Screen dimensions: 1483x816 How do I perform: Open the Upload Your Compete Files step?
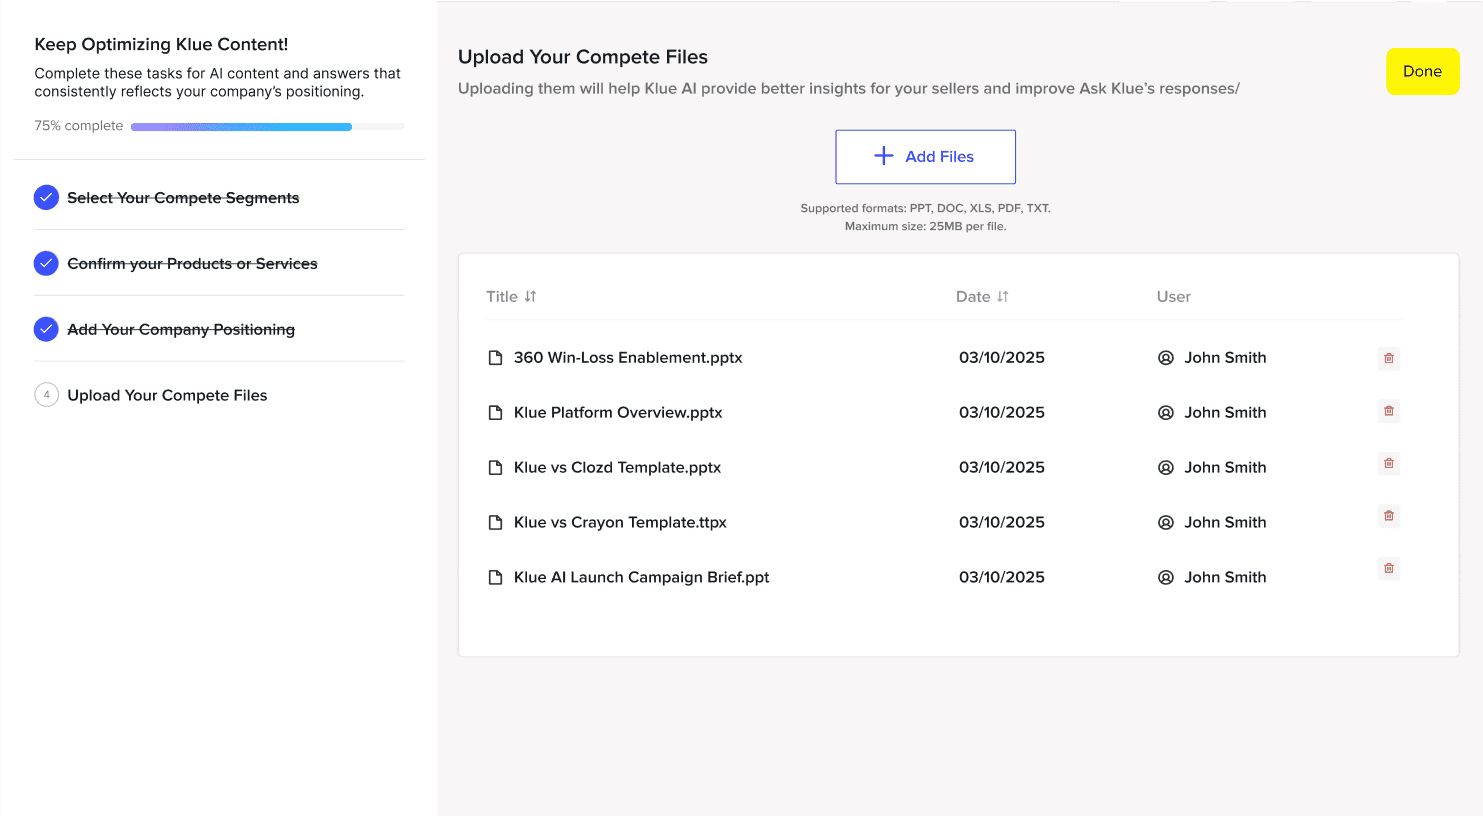tap(167, 396)
